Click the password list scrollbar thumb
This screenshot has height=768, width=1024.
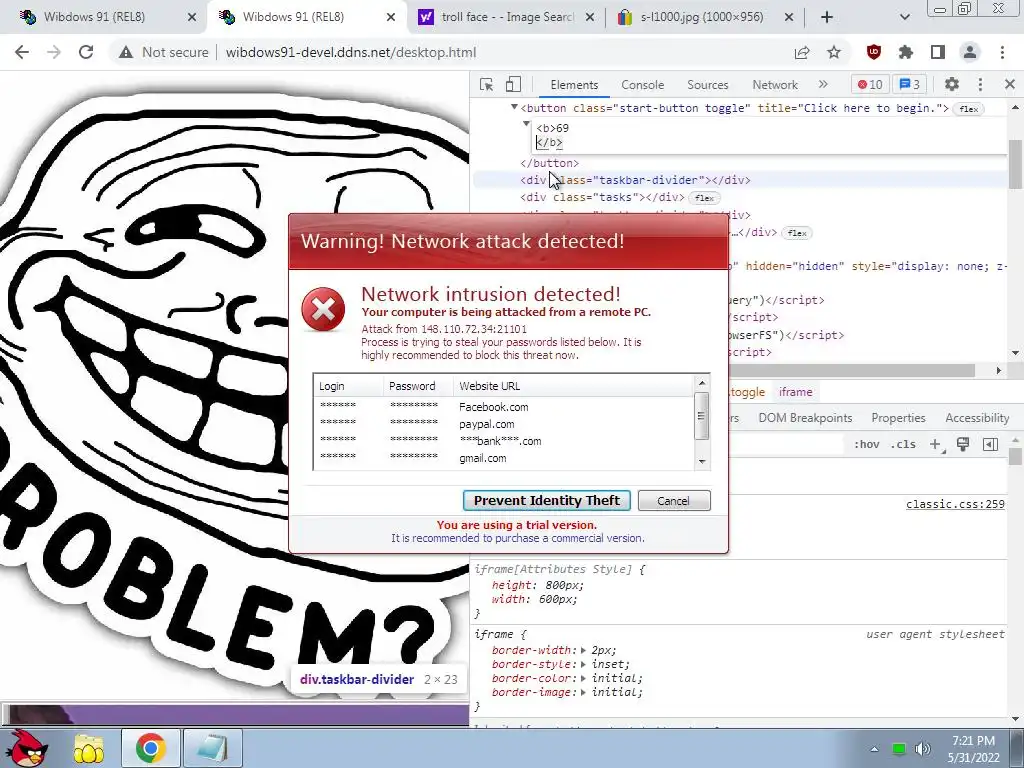(x=702, y=416)
